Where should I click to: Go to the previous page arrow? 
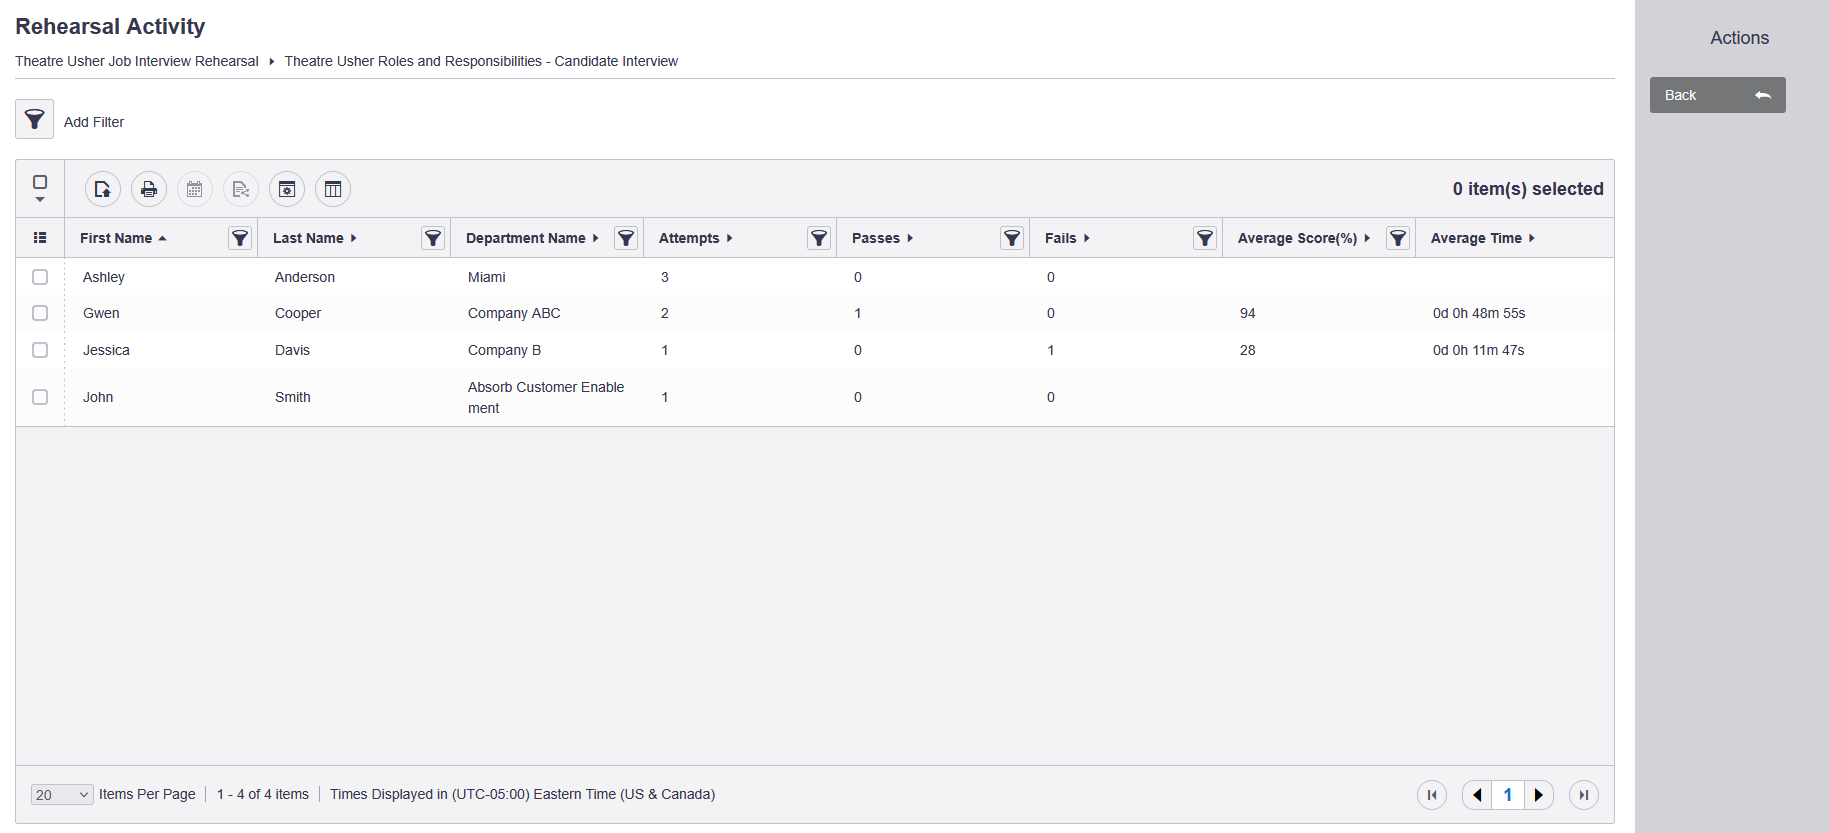pos(1477,795)
